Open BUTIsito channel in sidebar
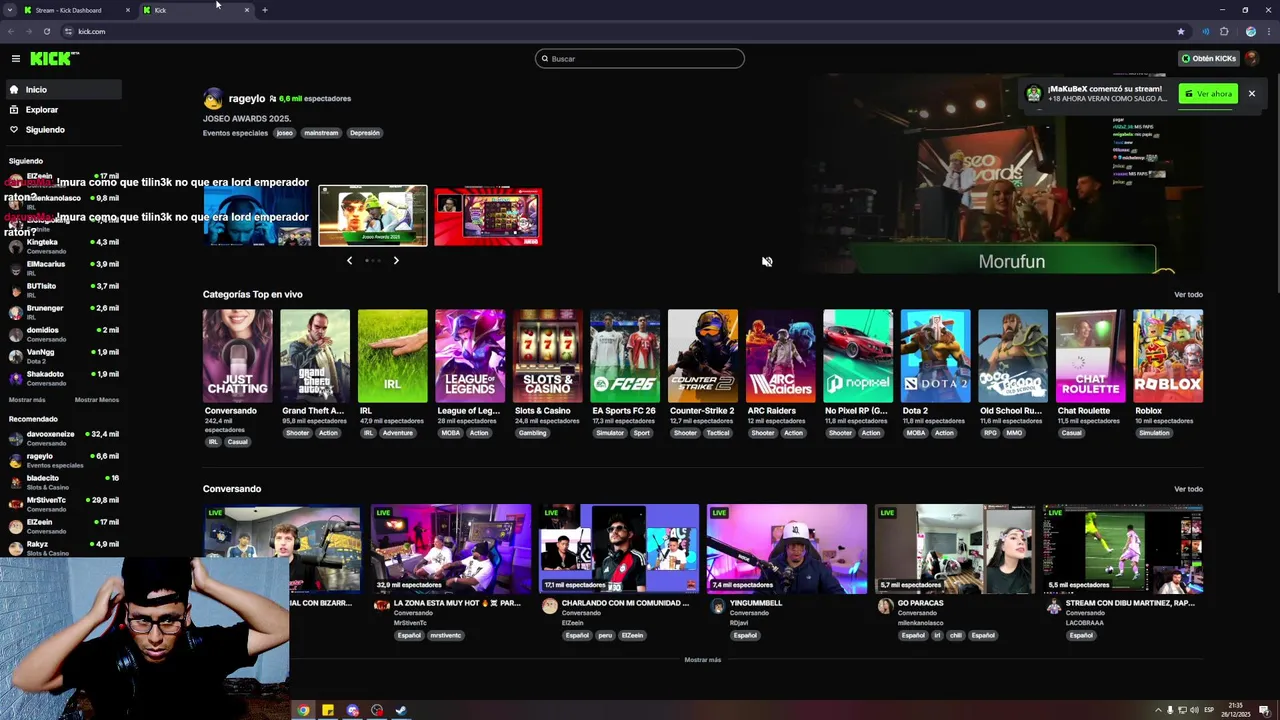1280x720 pixels. 63,290
